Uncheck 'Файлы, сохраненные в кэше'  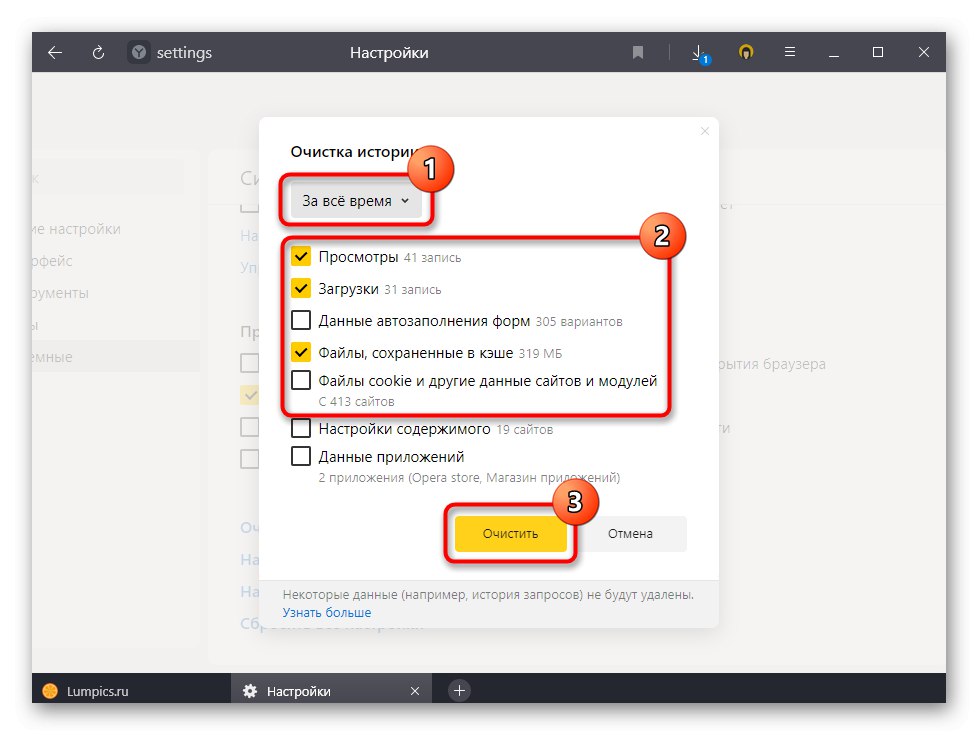point(301,353)
